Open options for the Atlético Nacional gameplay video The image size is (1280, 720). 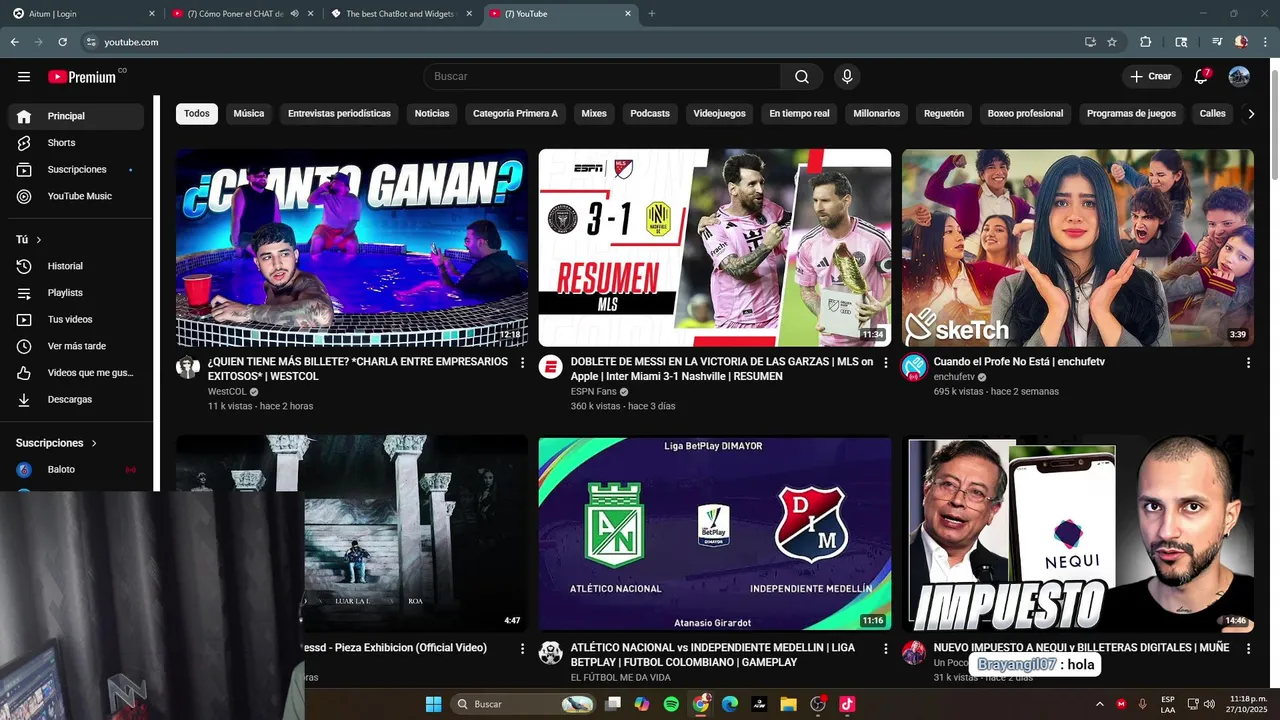point(885,649)
